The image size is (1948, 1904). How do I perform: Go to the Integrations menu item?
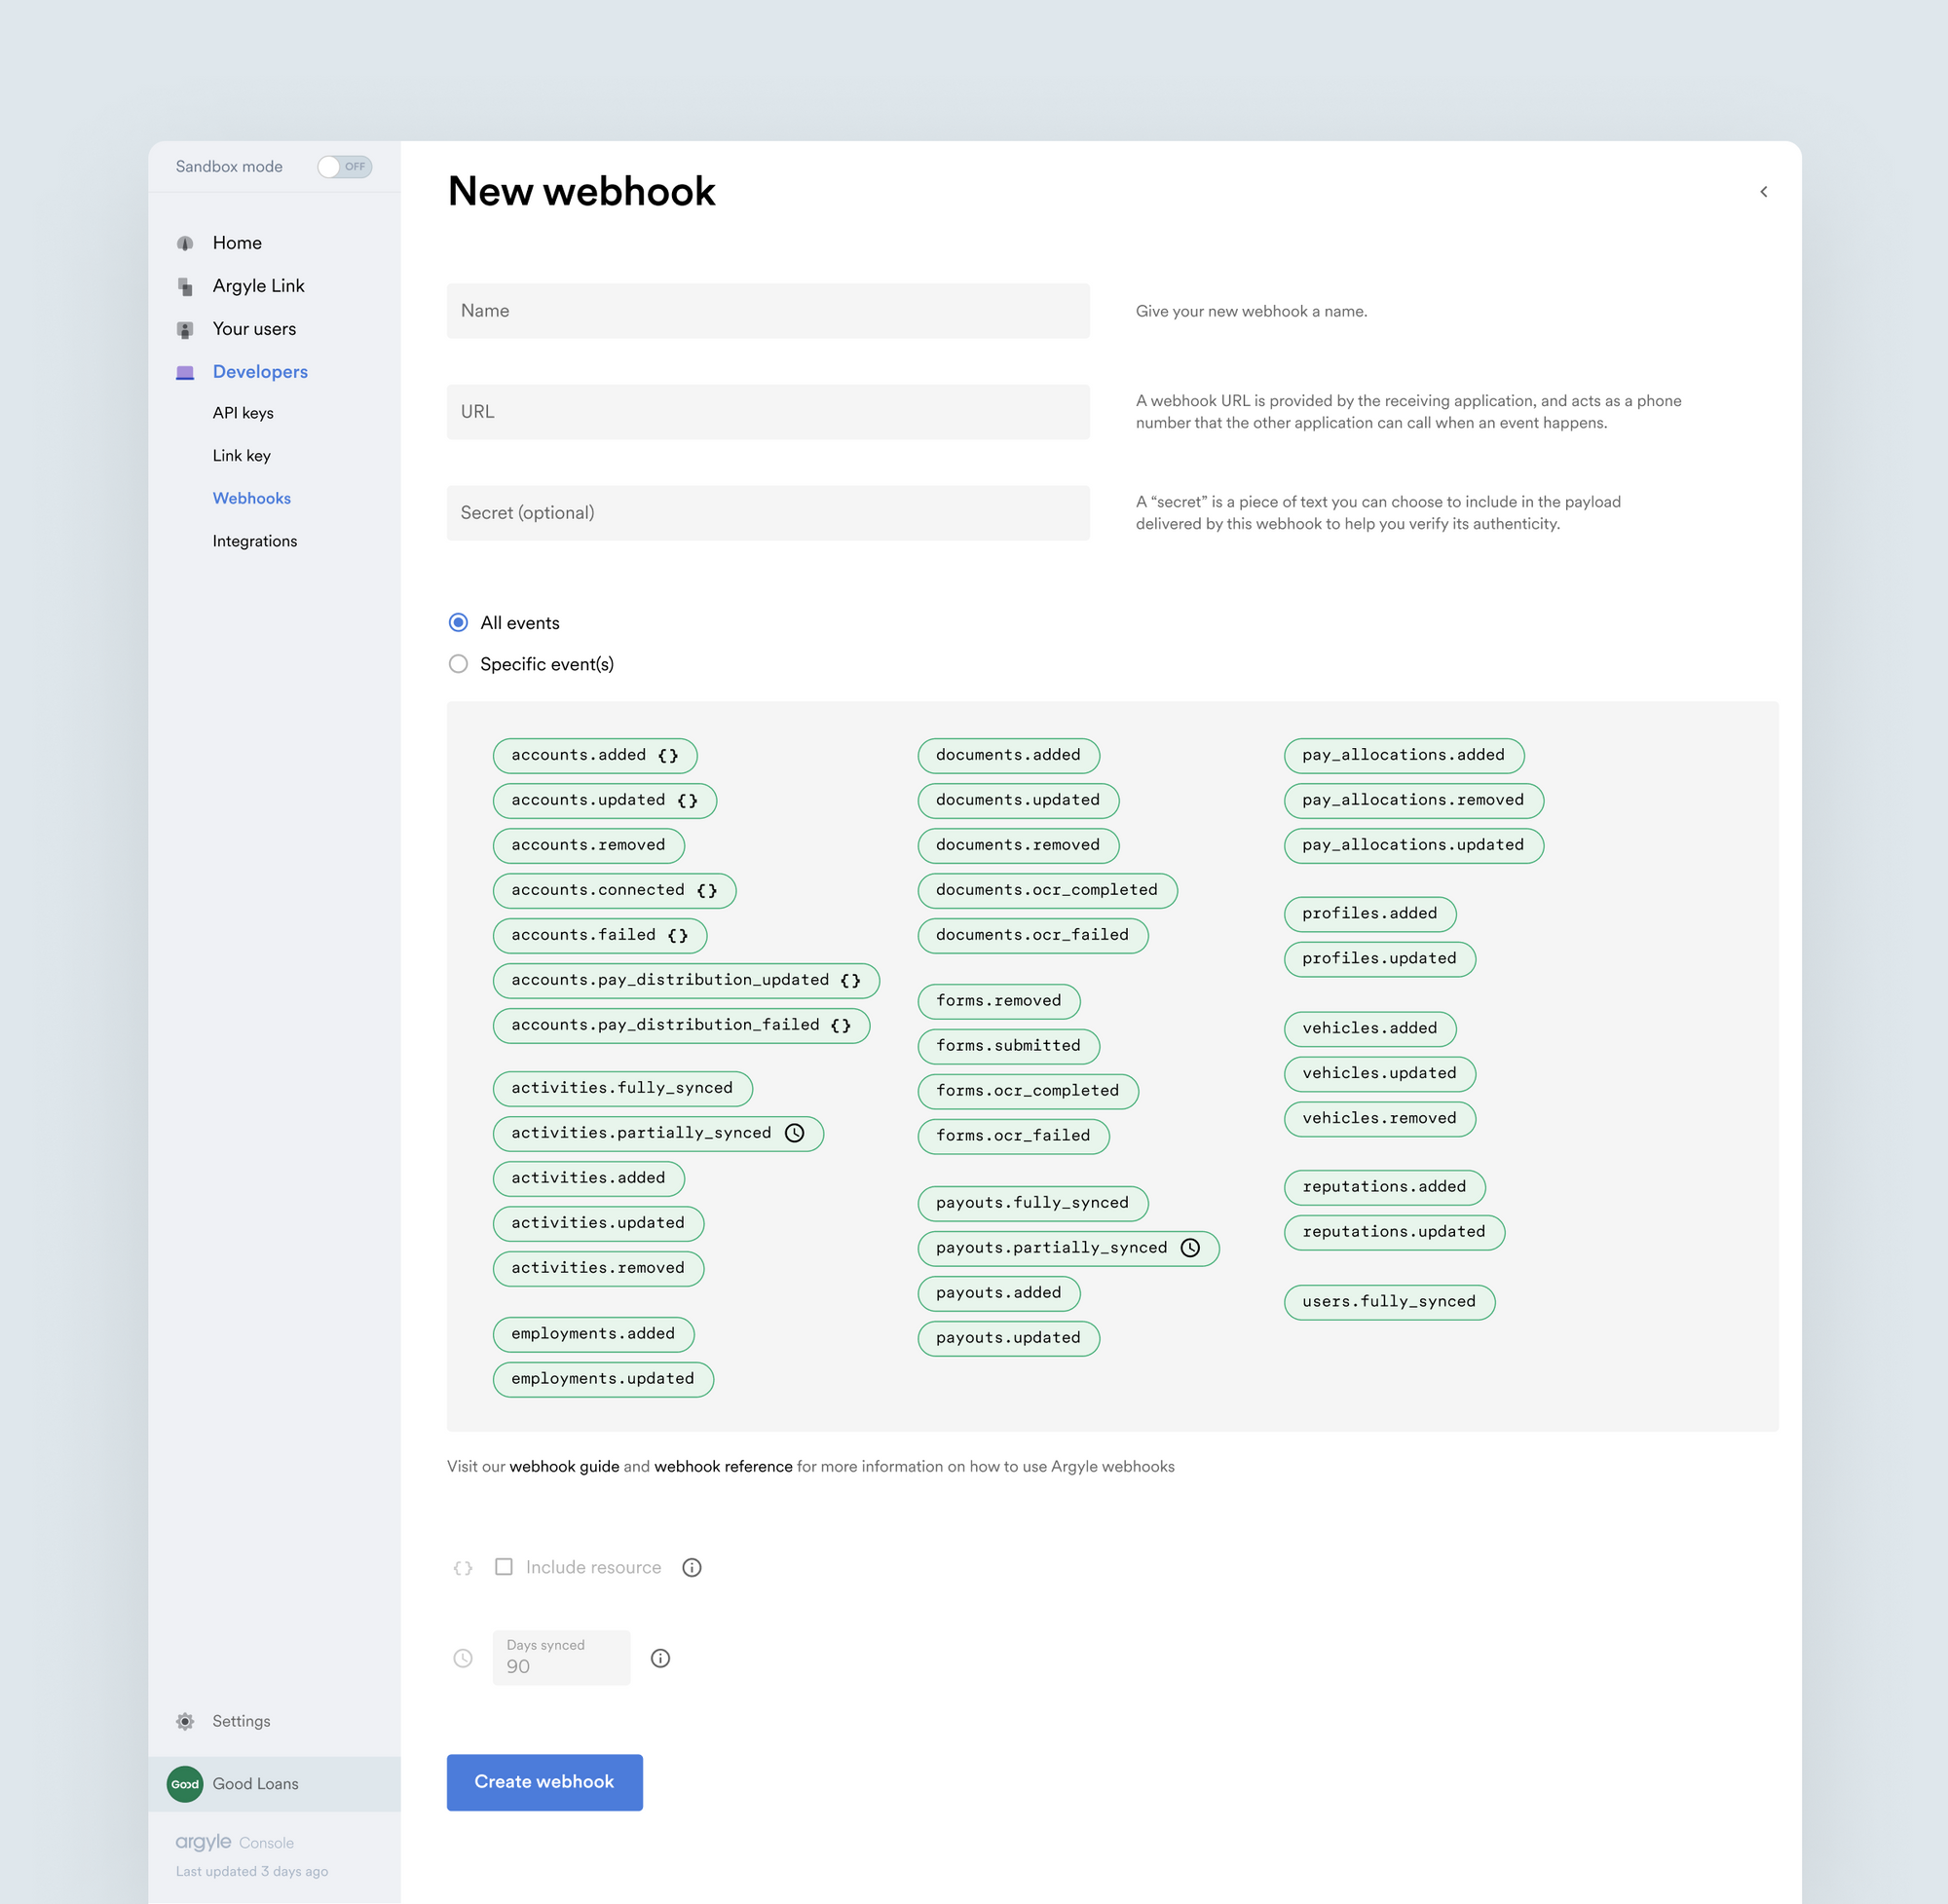click(x=254, y=541)
